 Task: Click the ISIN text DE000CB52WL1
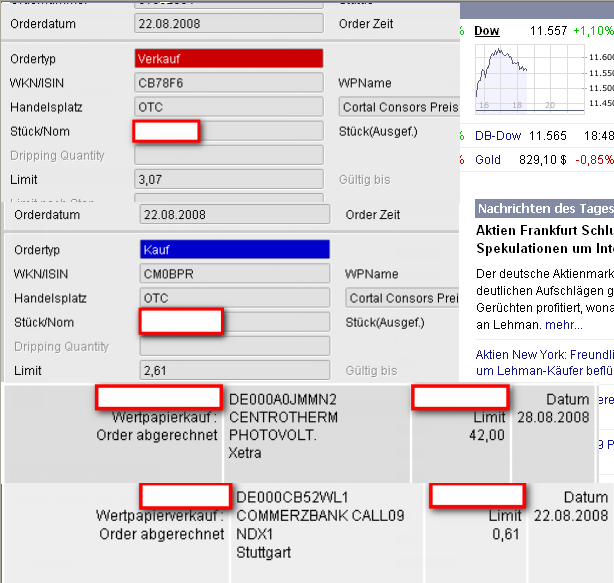coord(292,497)
